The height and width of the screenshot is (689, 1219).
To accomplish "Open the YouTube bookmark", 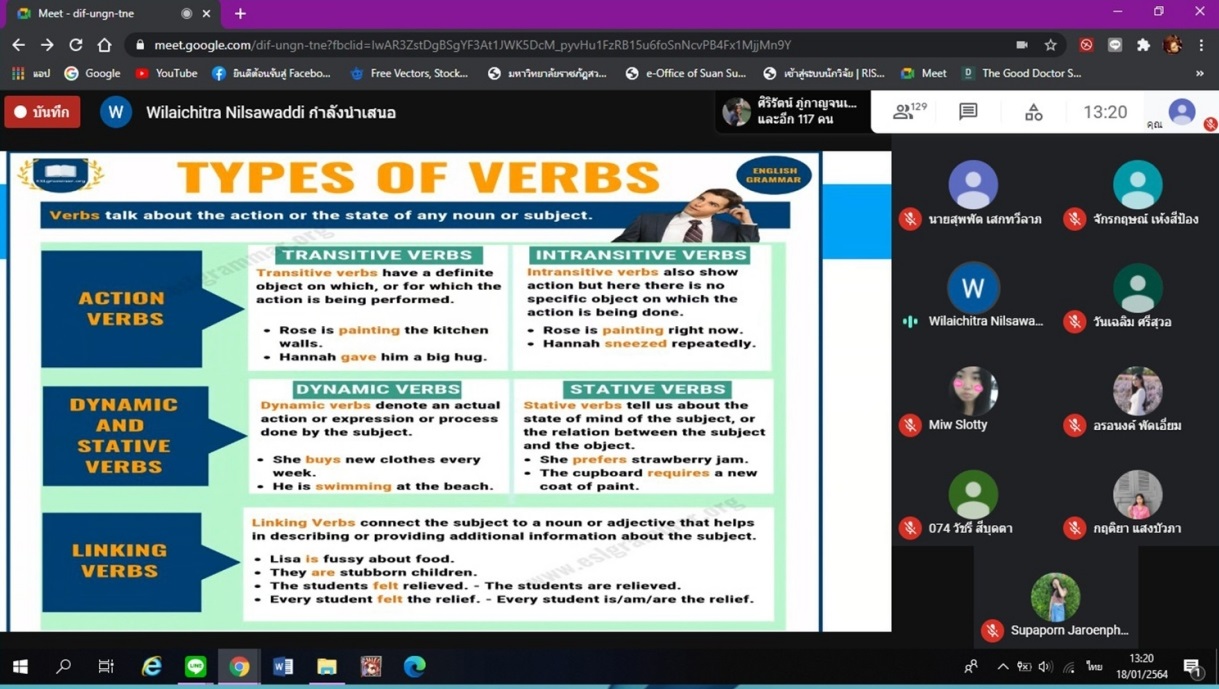I will coord(166,73).
